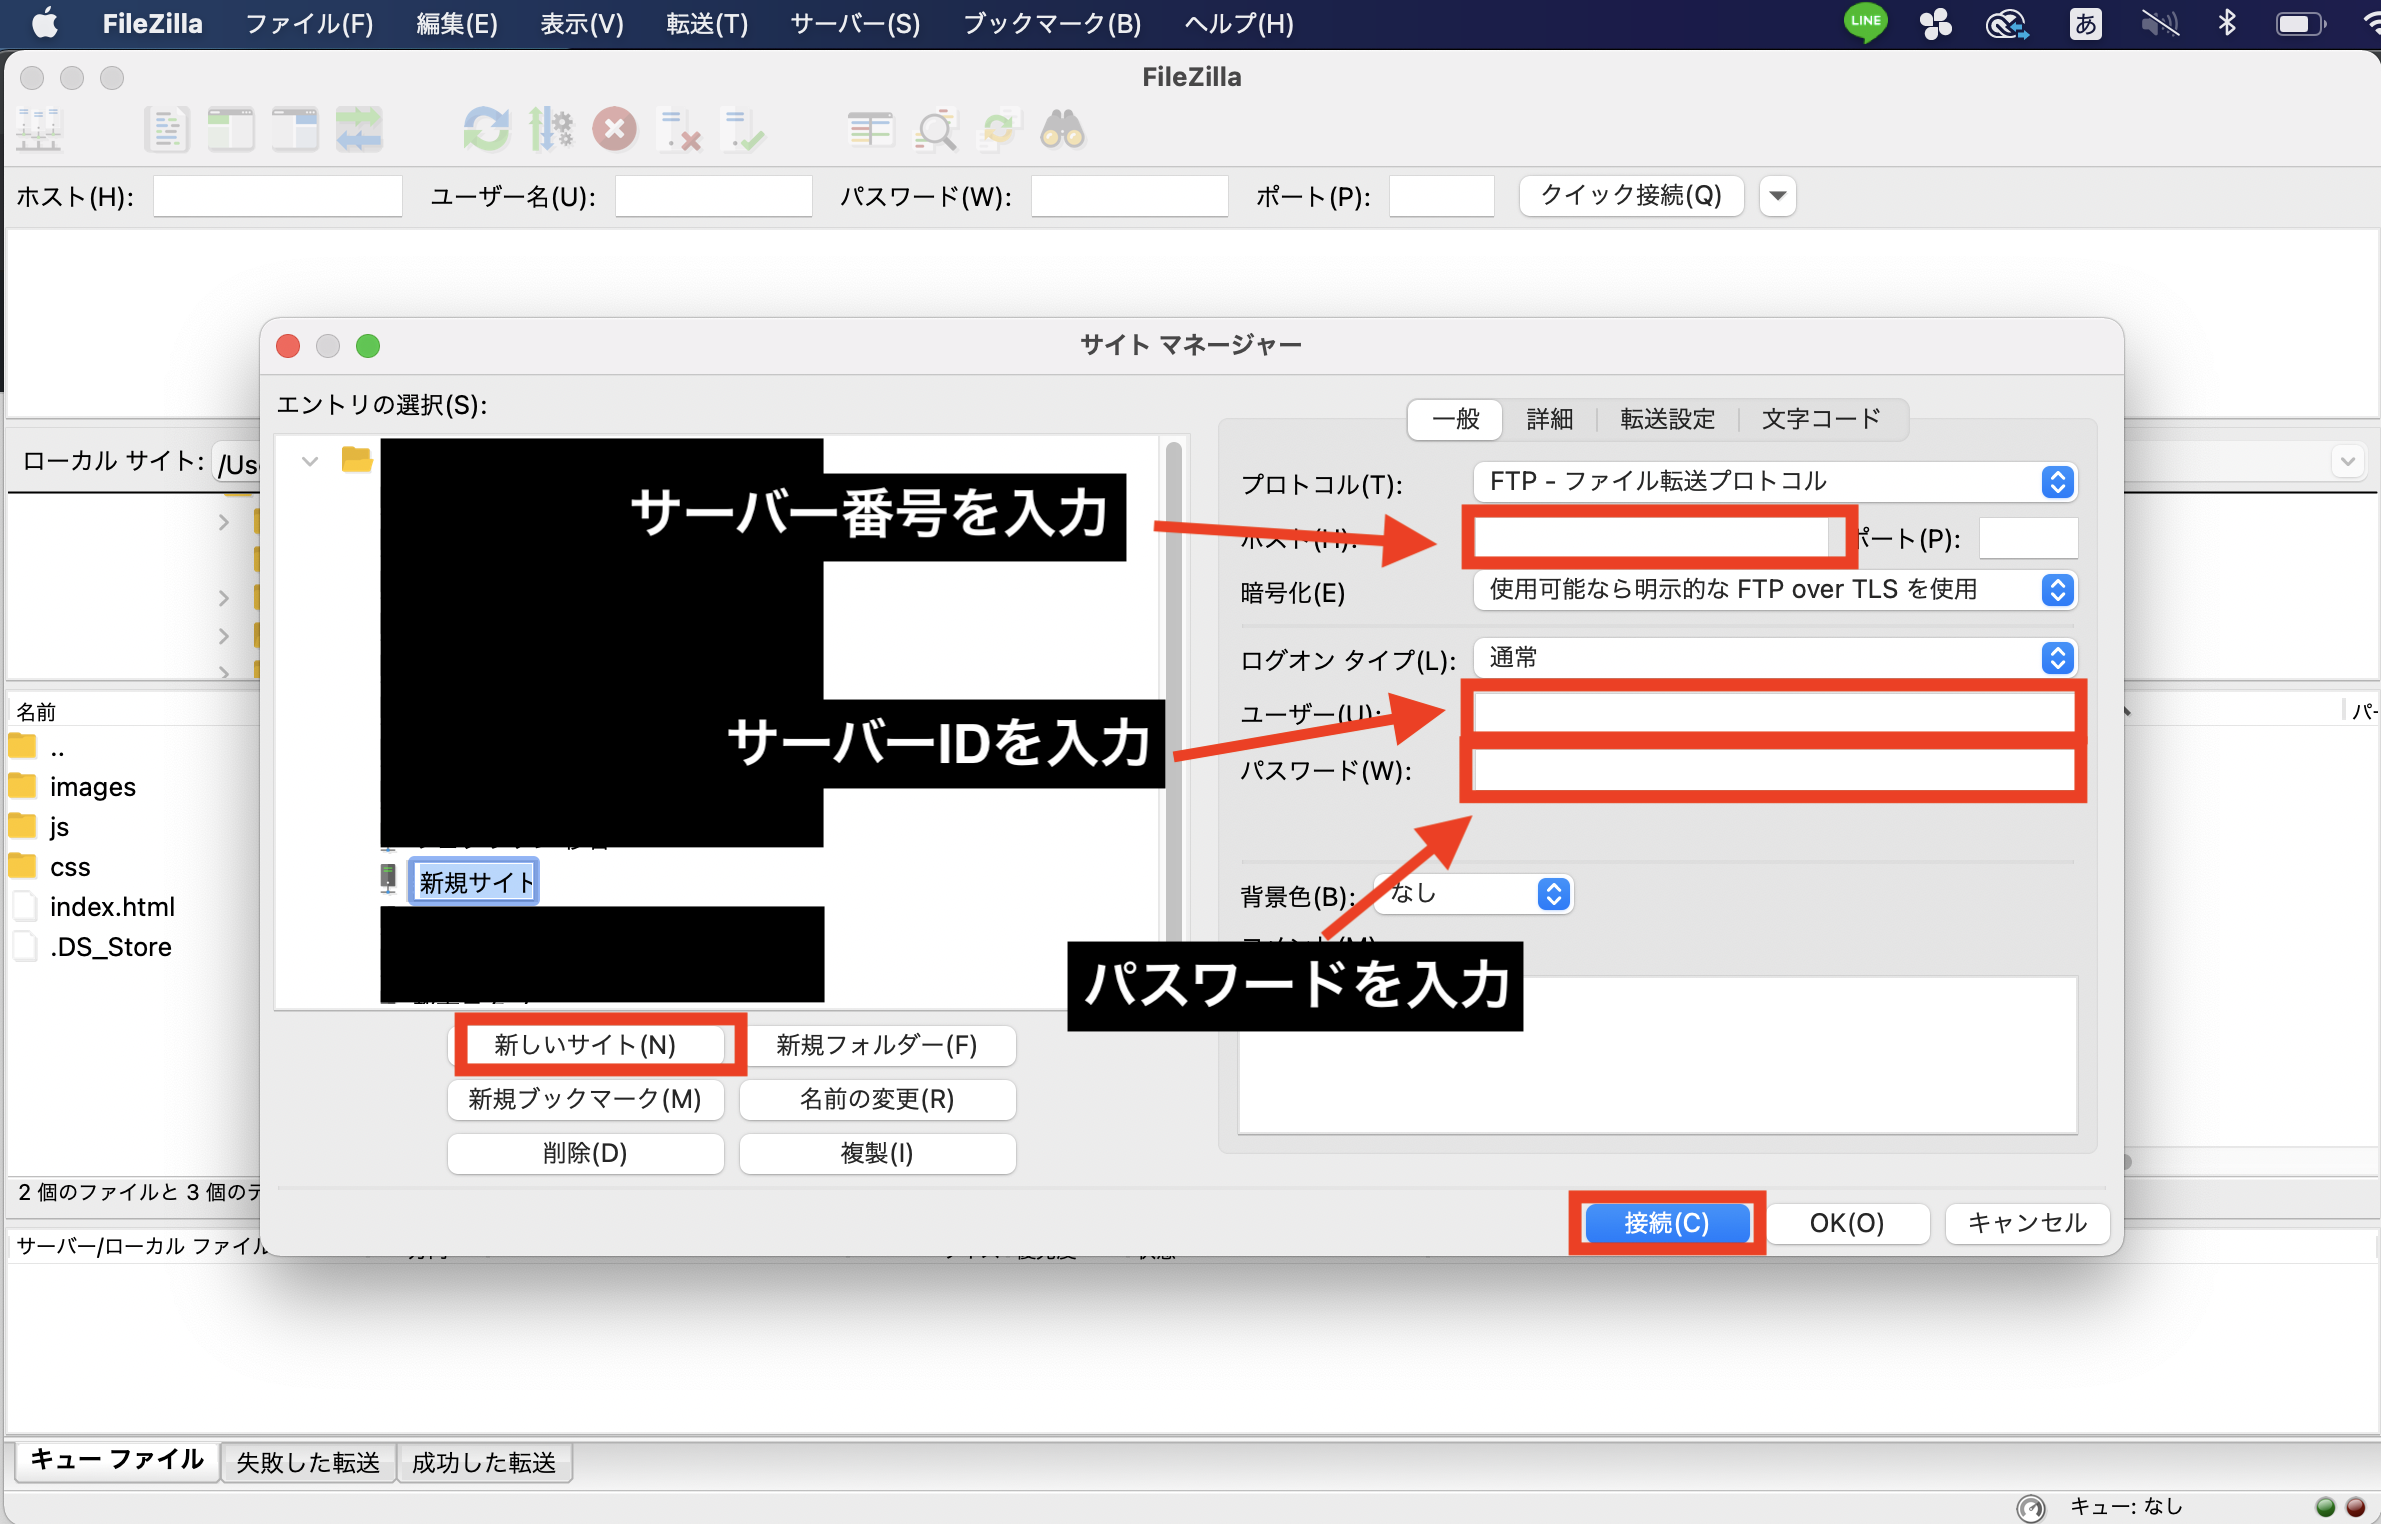Screen dimensions: 2381x1524
Task: Switch to 詳細 tab in Site Manager
Action: [1549, 419]
